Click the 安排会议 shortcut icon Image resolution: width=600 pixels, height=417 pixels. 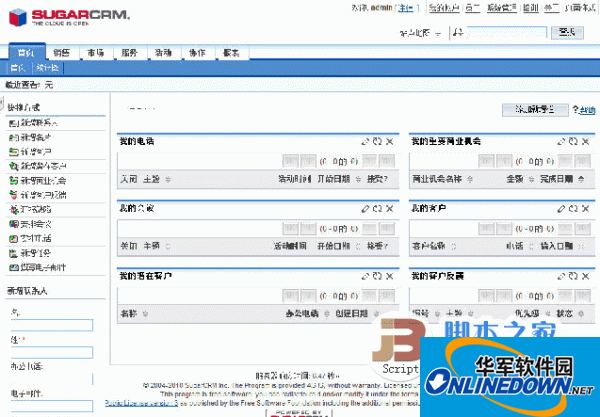[x=14, y=224]
